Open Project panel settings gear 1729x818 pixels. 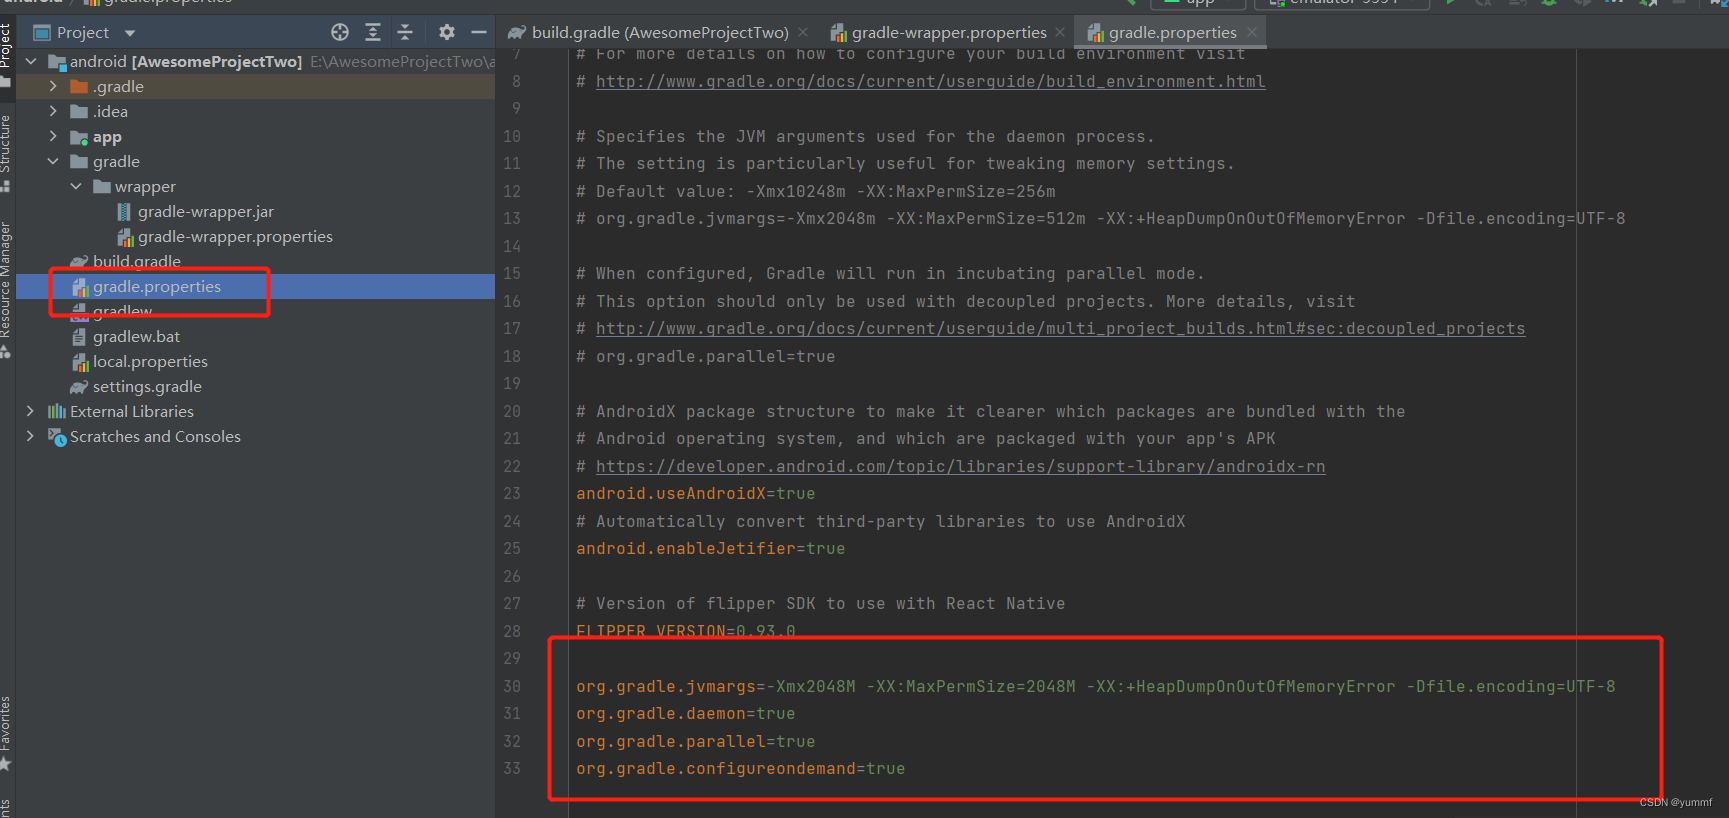(447, 32)
